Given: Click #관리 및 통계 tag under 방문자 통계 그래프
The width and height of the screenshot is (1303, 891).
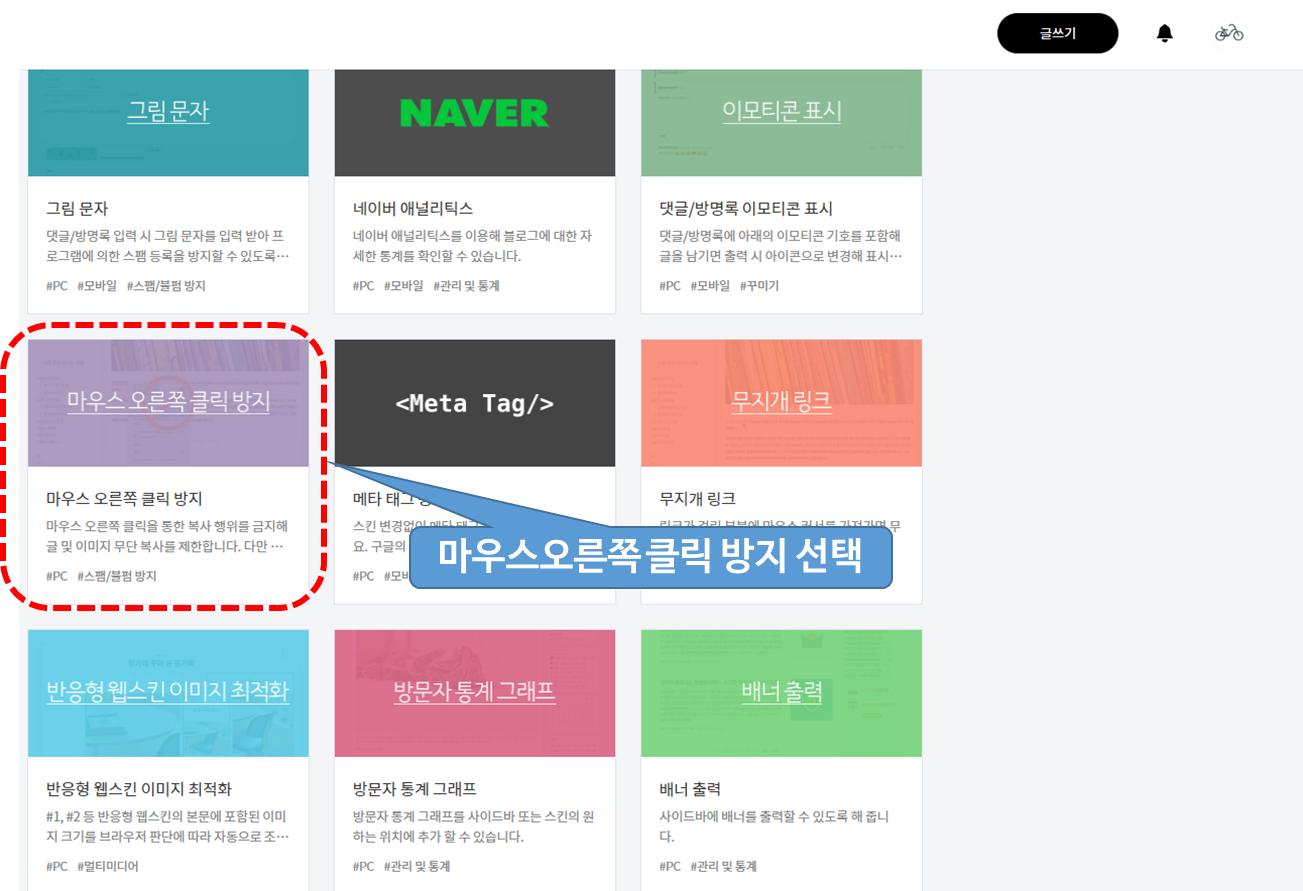Looking at the screenshot, I should [417, 866].
